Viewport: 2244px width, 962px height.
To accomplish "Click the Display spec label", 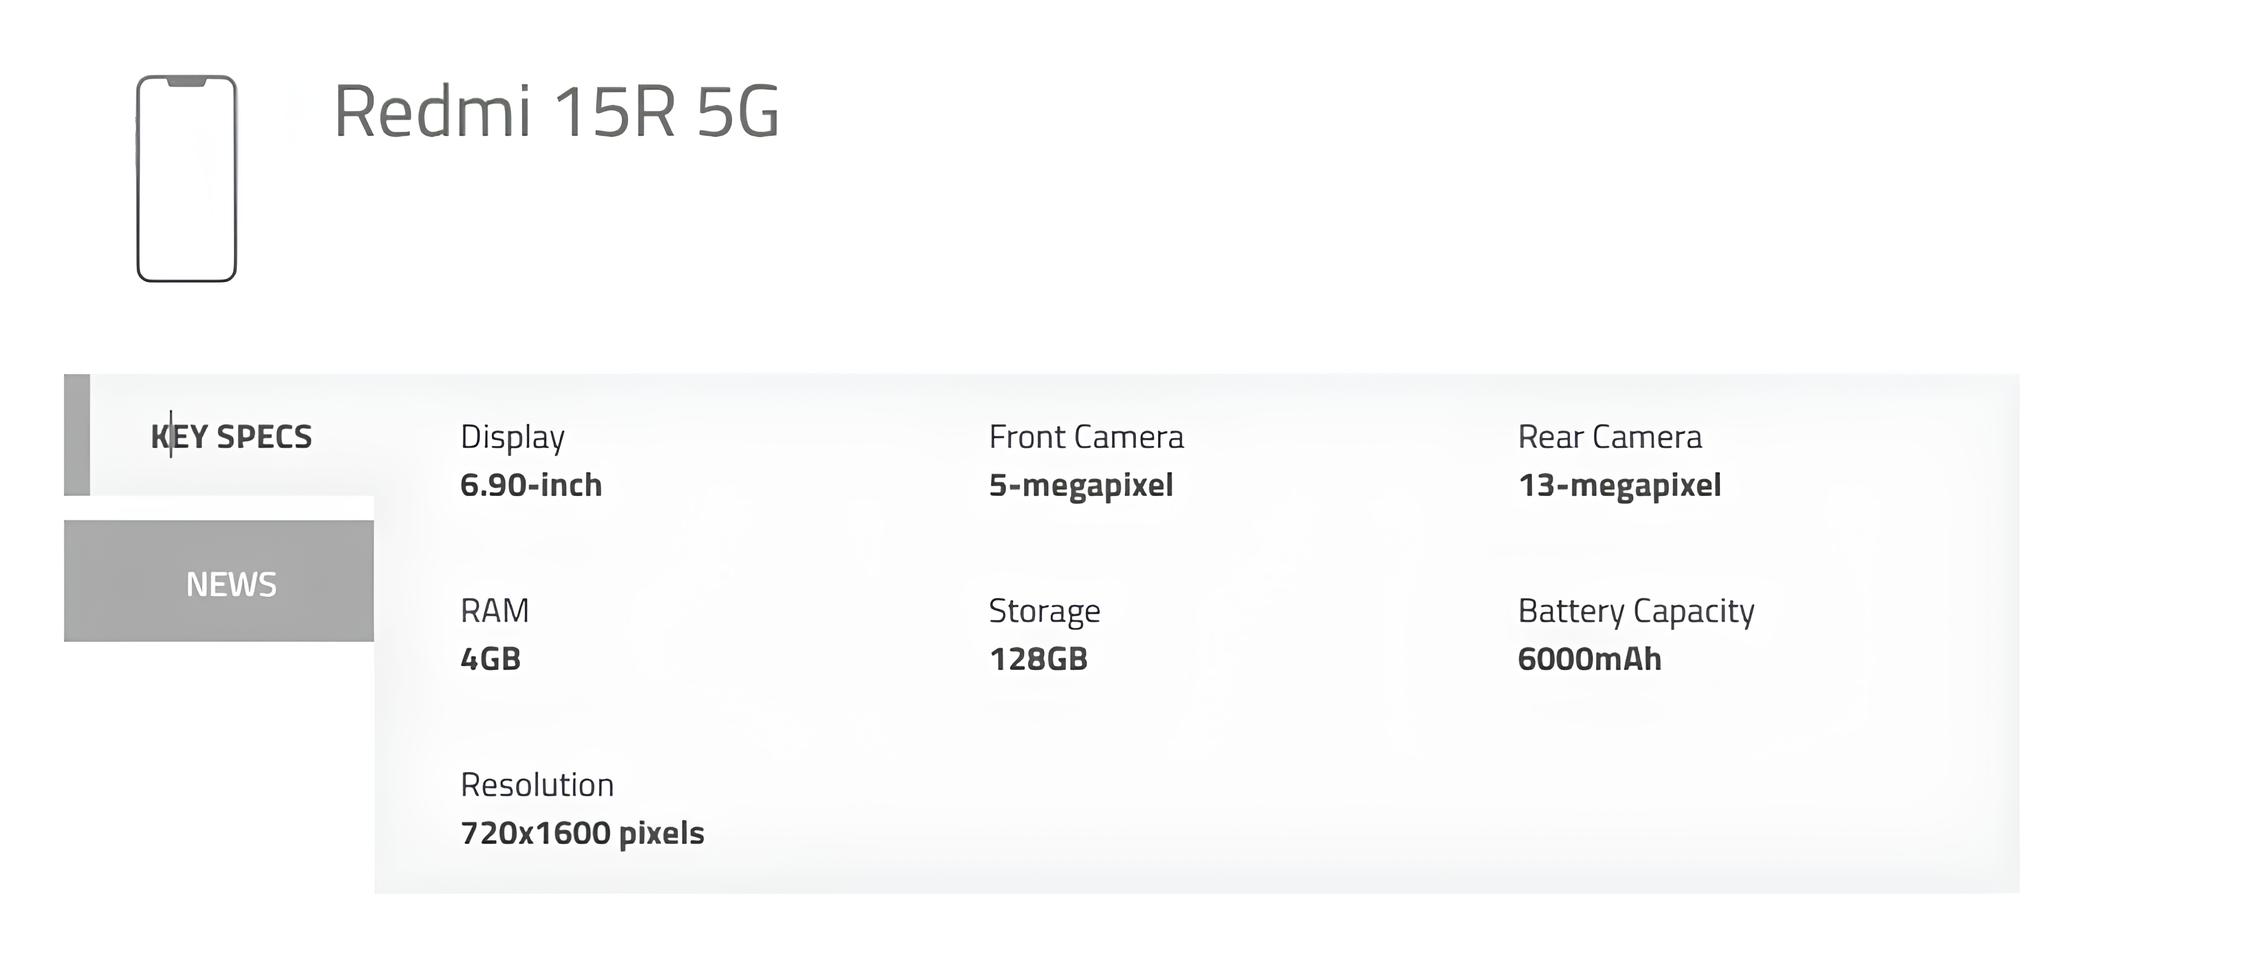I will coord(511,436).
